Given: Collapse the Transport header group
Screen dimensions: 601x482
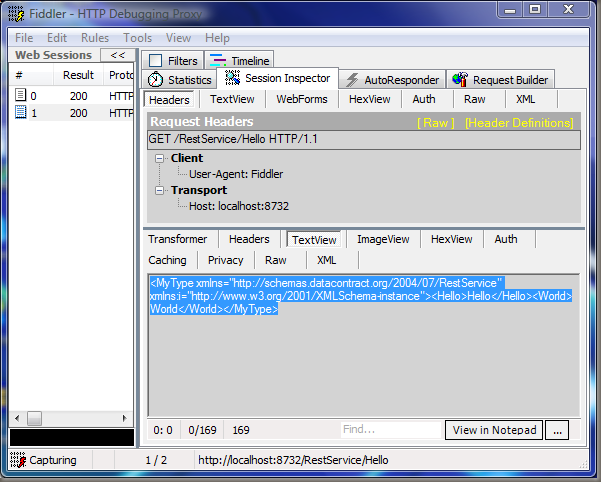Looking at the screenshot, I should pyautogui.click(x=159, y=190).
